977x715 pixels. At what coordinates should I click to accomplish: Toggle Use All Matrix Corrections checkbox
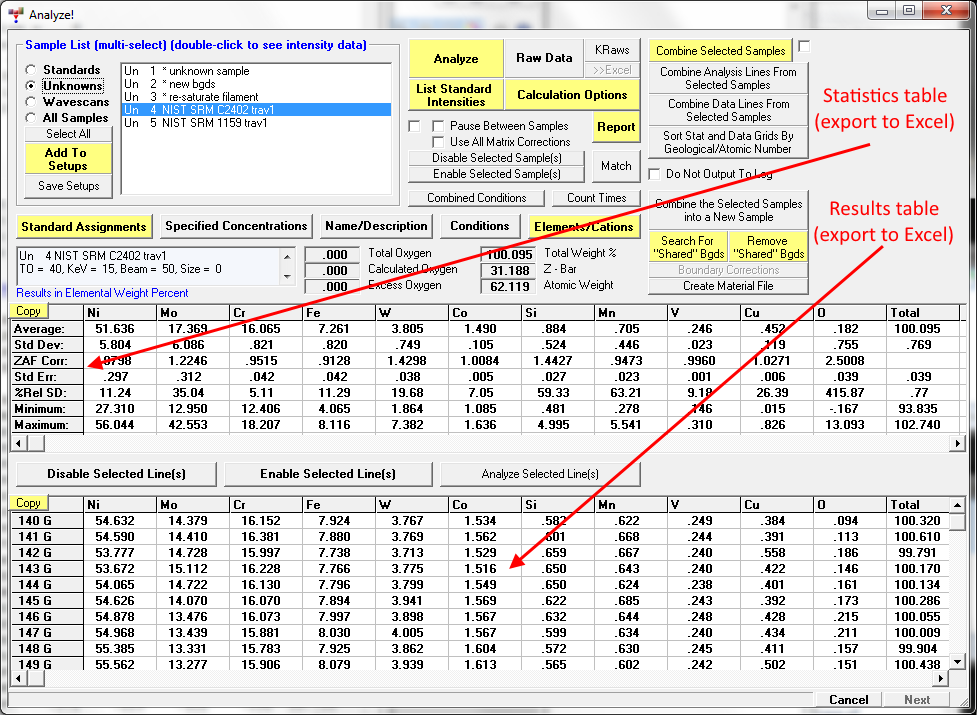[438, 142]
